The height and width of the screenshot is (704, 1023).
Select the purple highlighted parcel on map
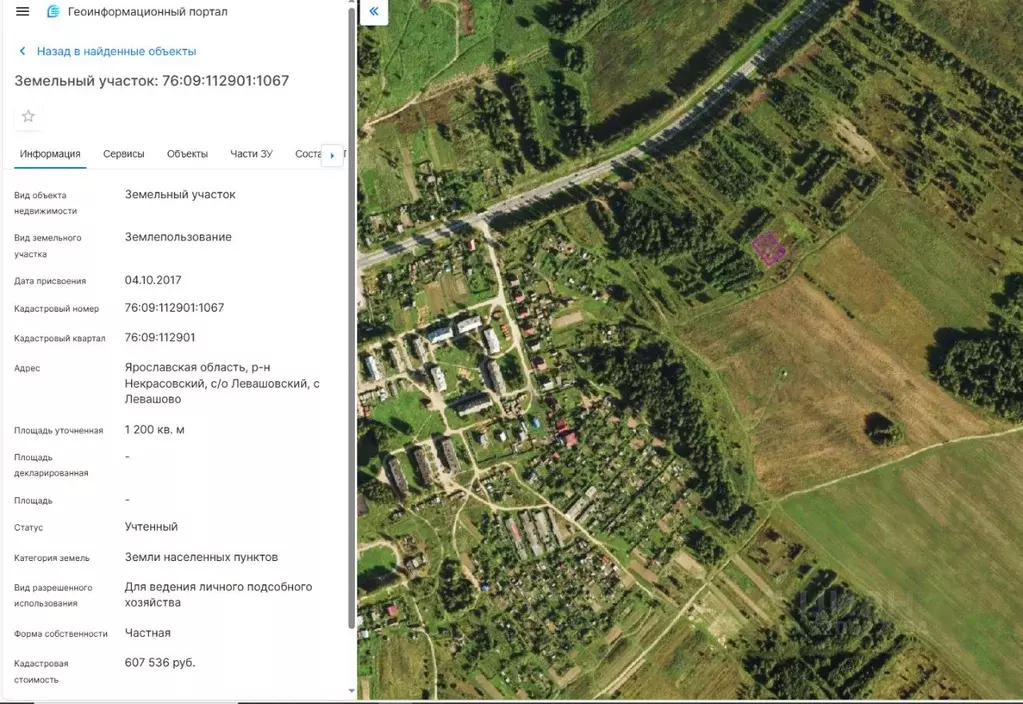pos(769,249)
